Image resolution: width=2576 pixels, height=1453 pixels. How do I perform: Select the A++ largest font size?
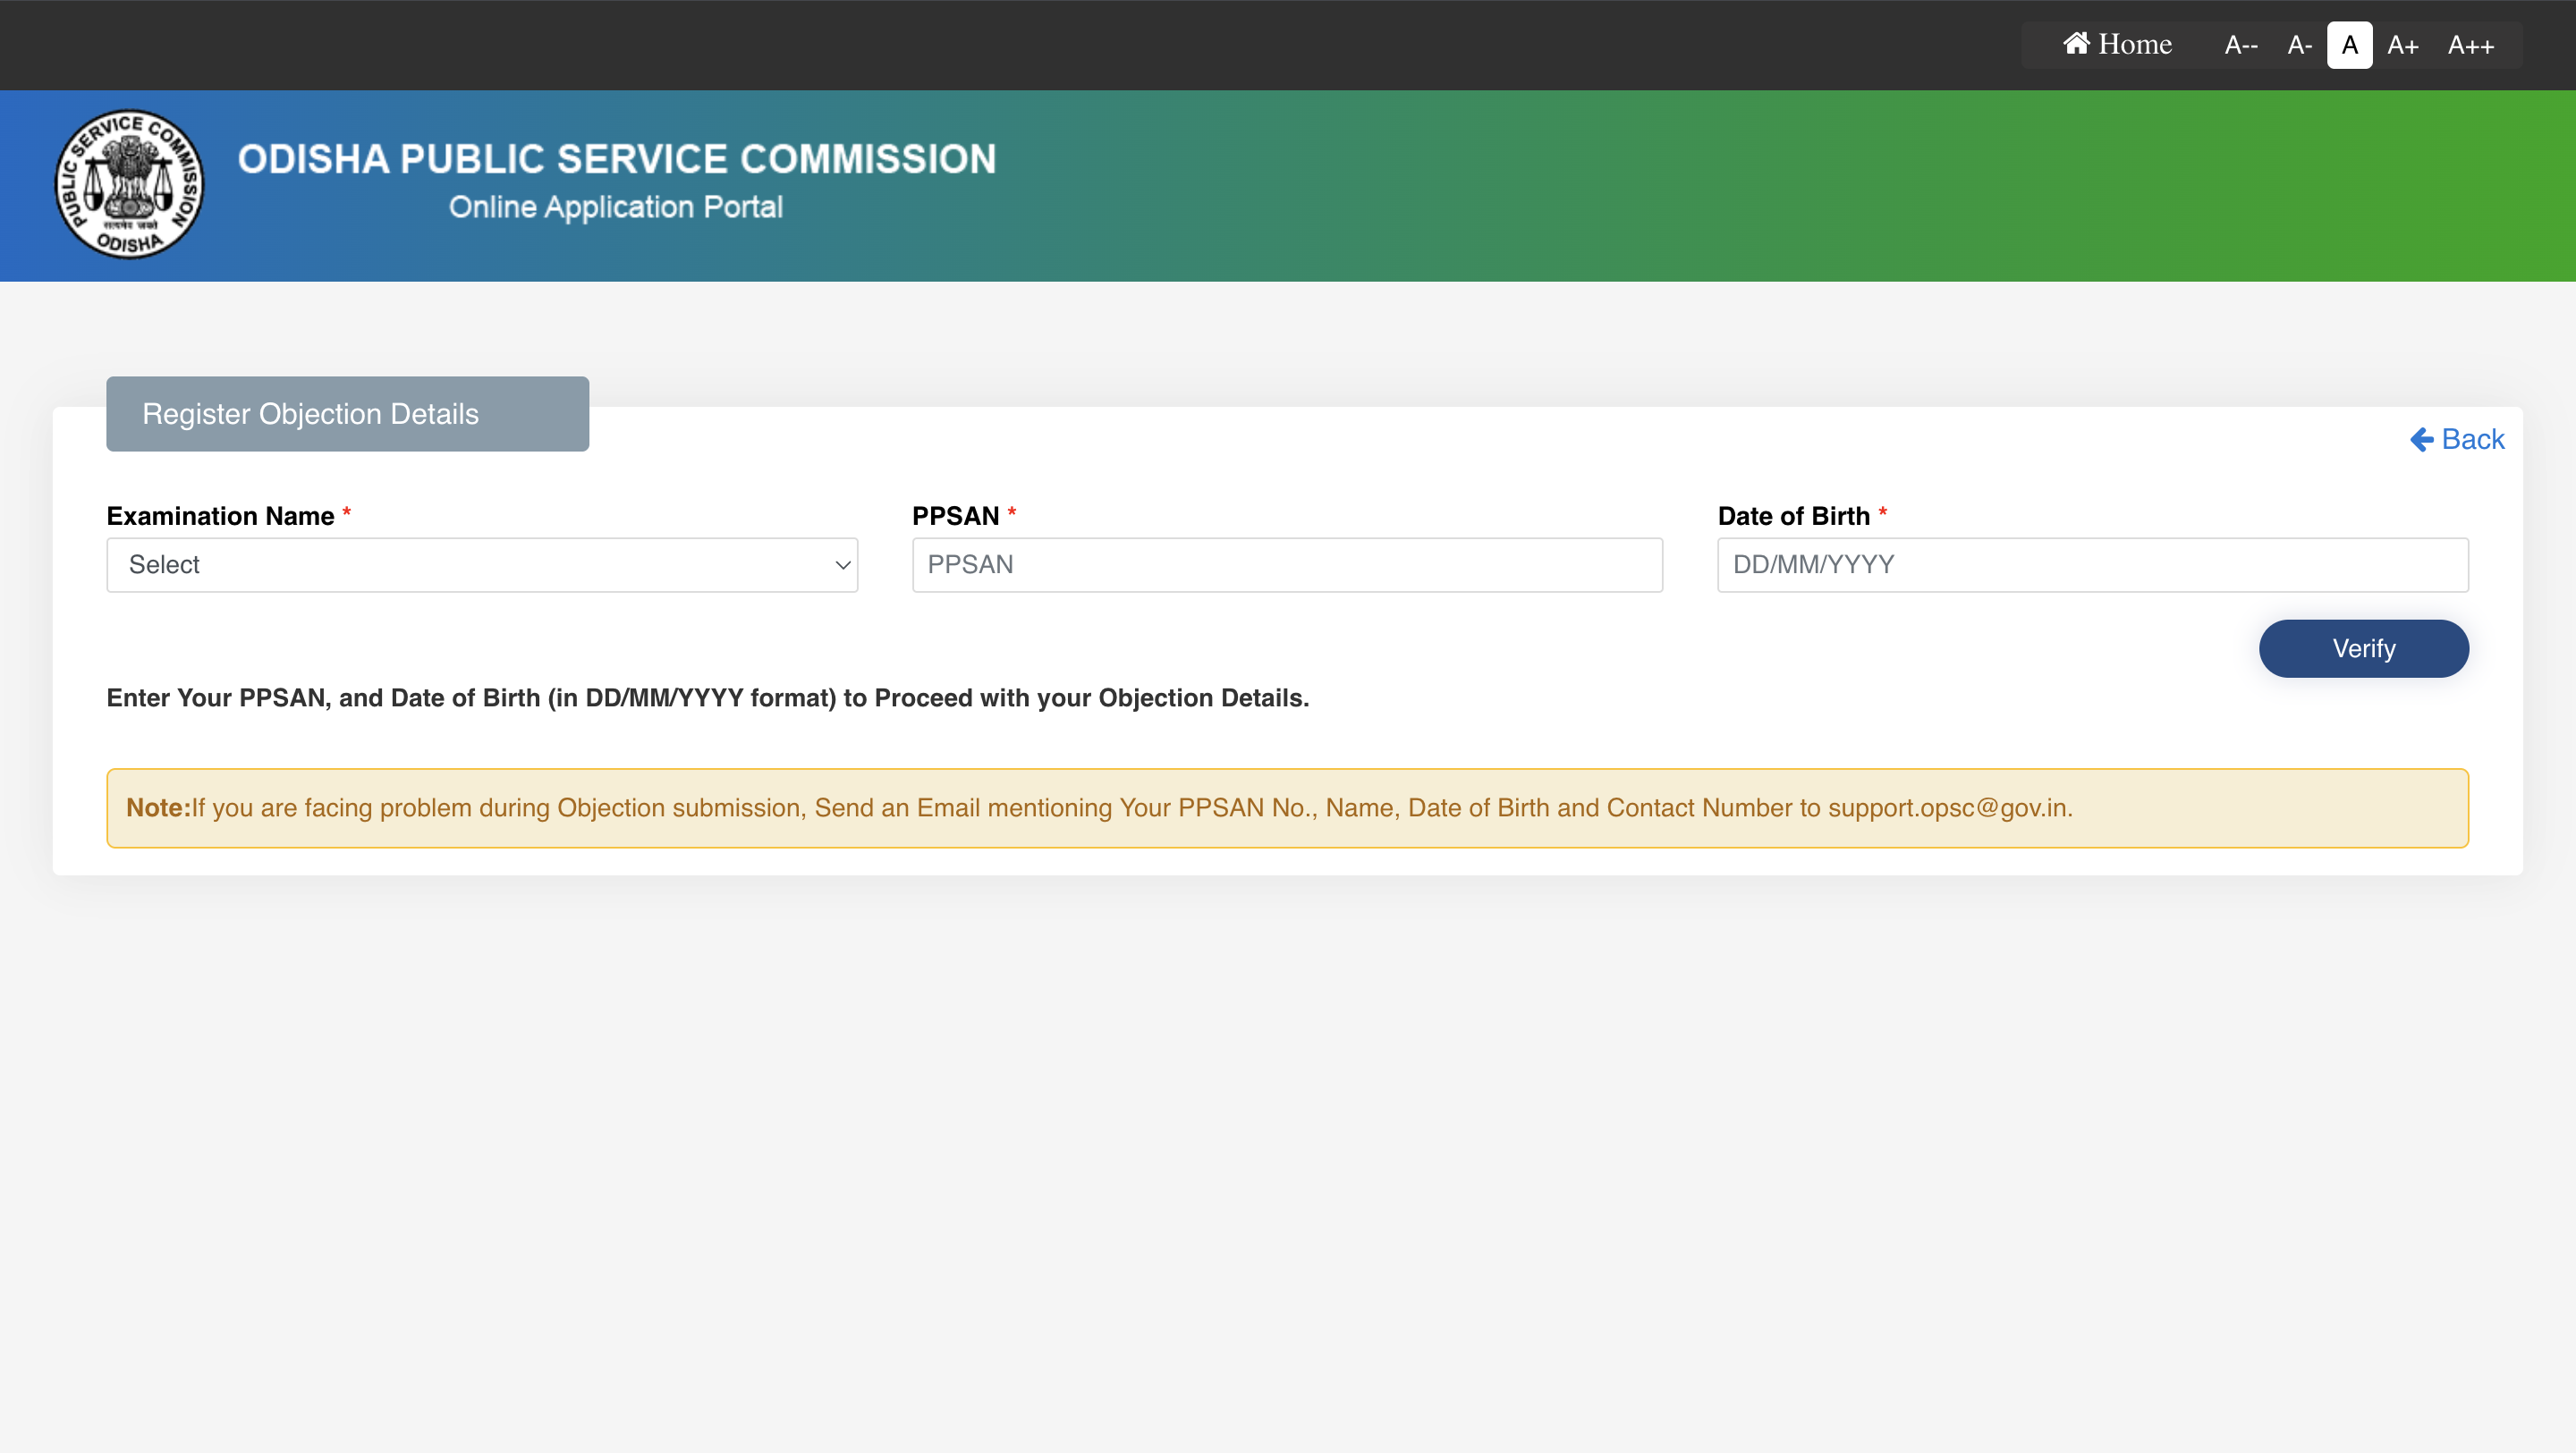tap(2470, 45)
